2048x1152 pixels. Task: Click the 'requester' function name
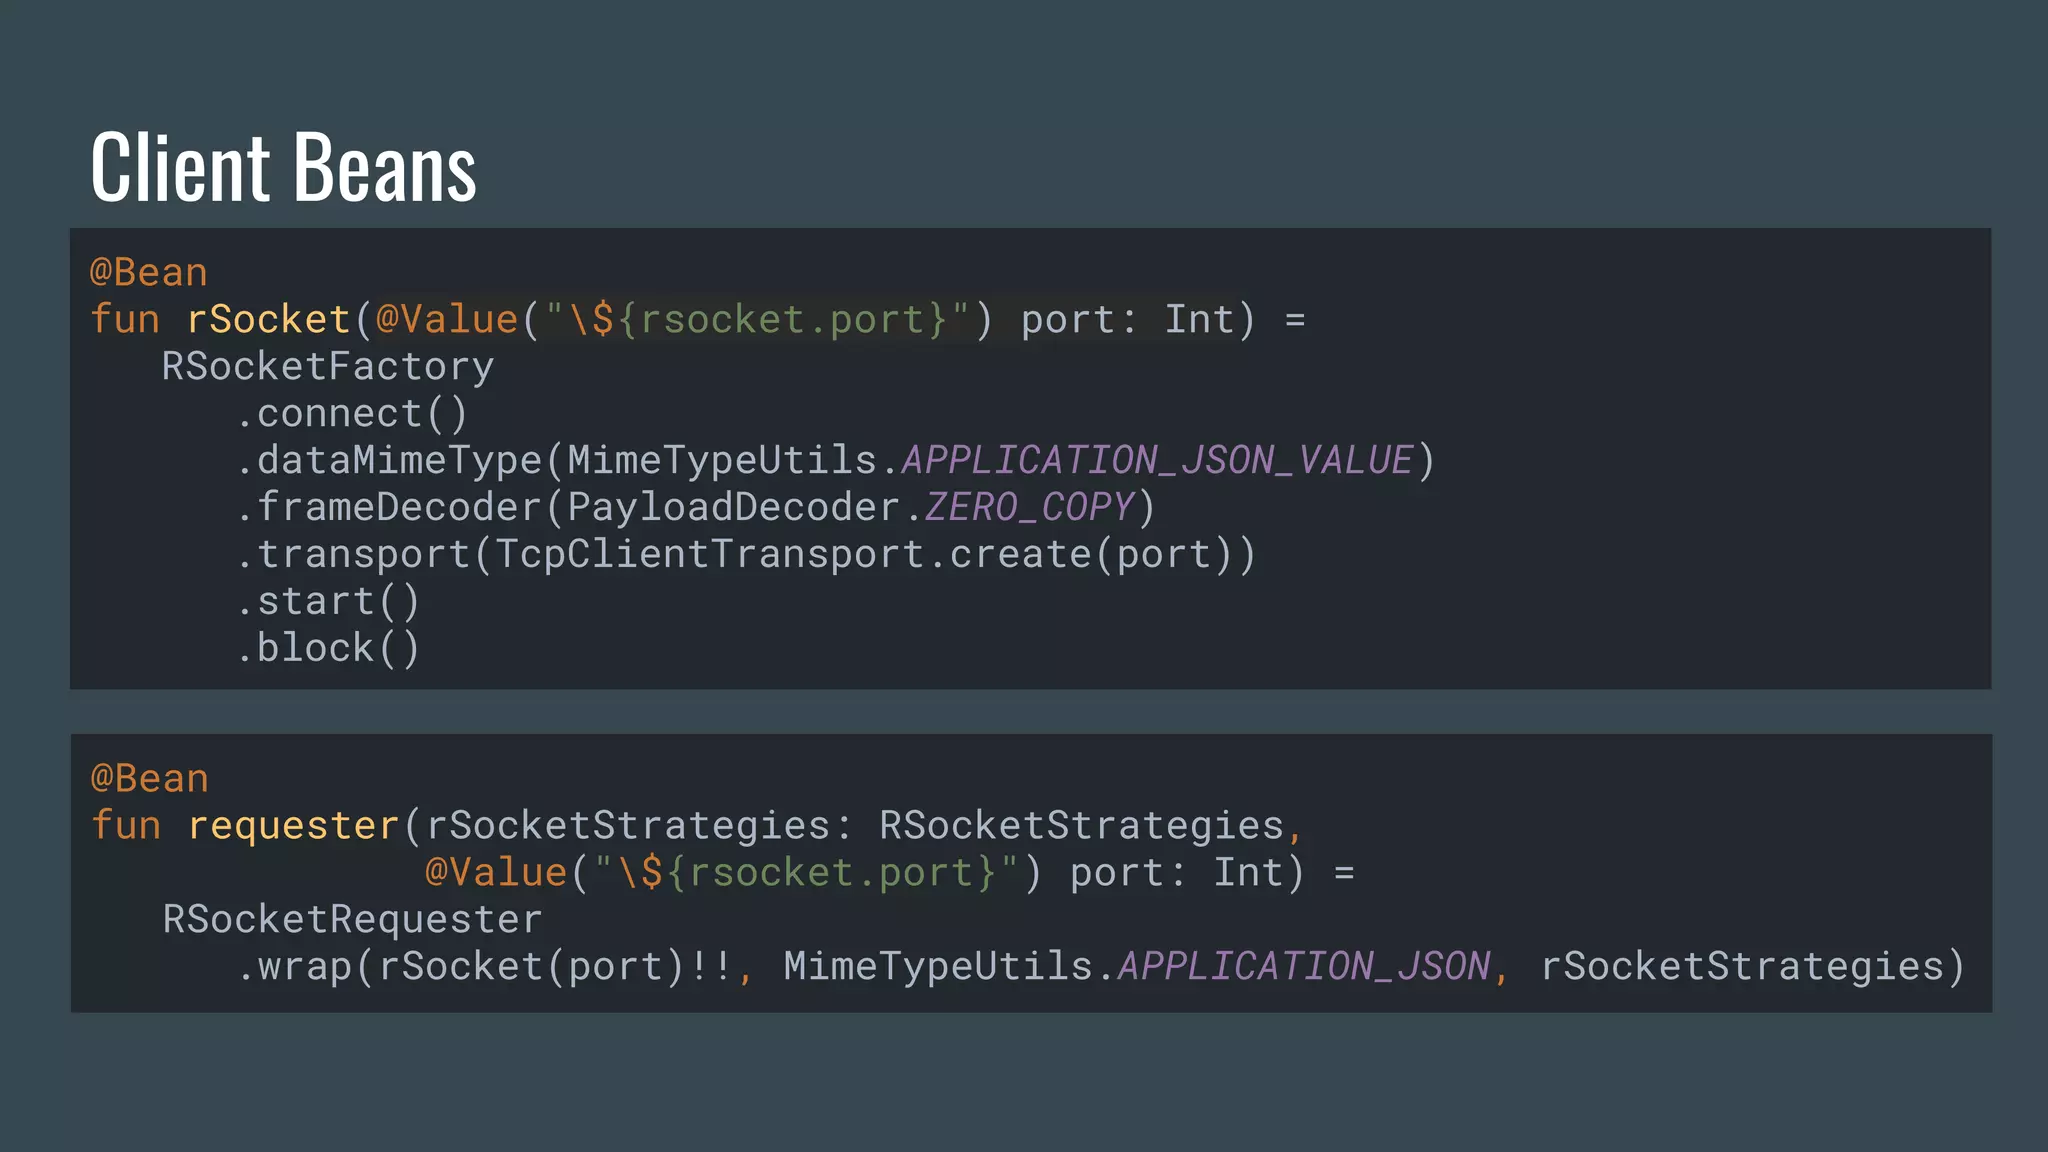[x=293, y=825]
